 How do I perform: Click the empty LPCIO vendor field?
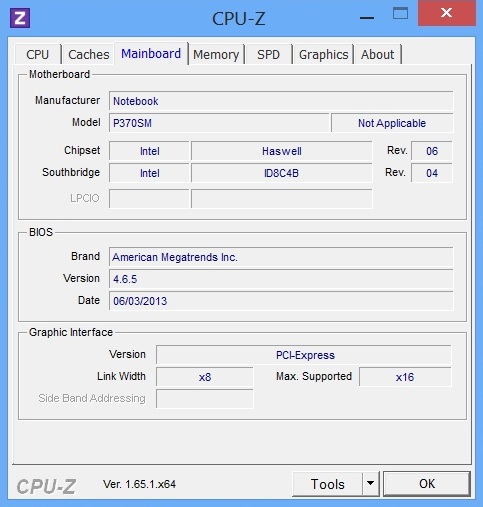149,199
